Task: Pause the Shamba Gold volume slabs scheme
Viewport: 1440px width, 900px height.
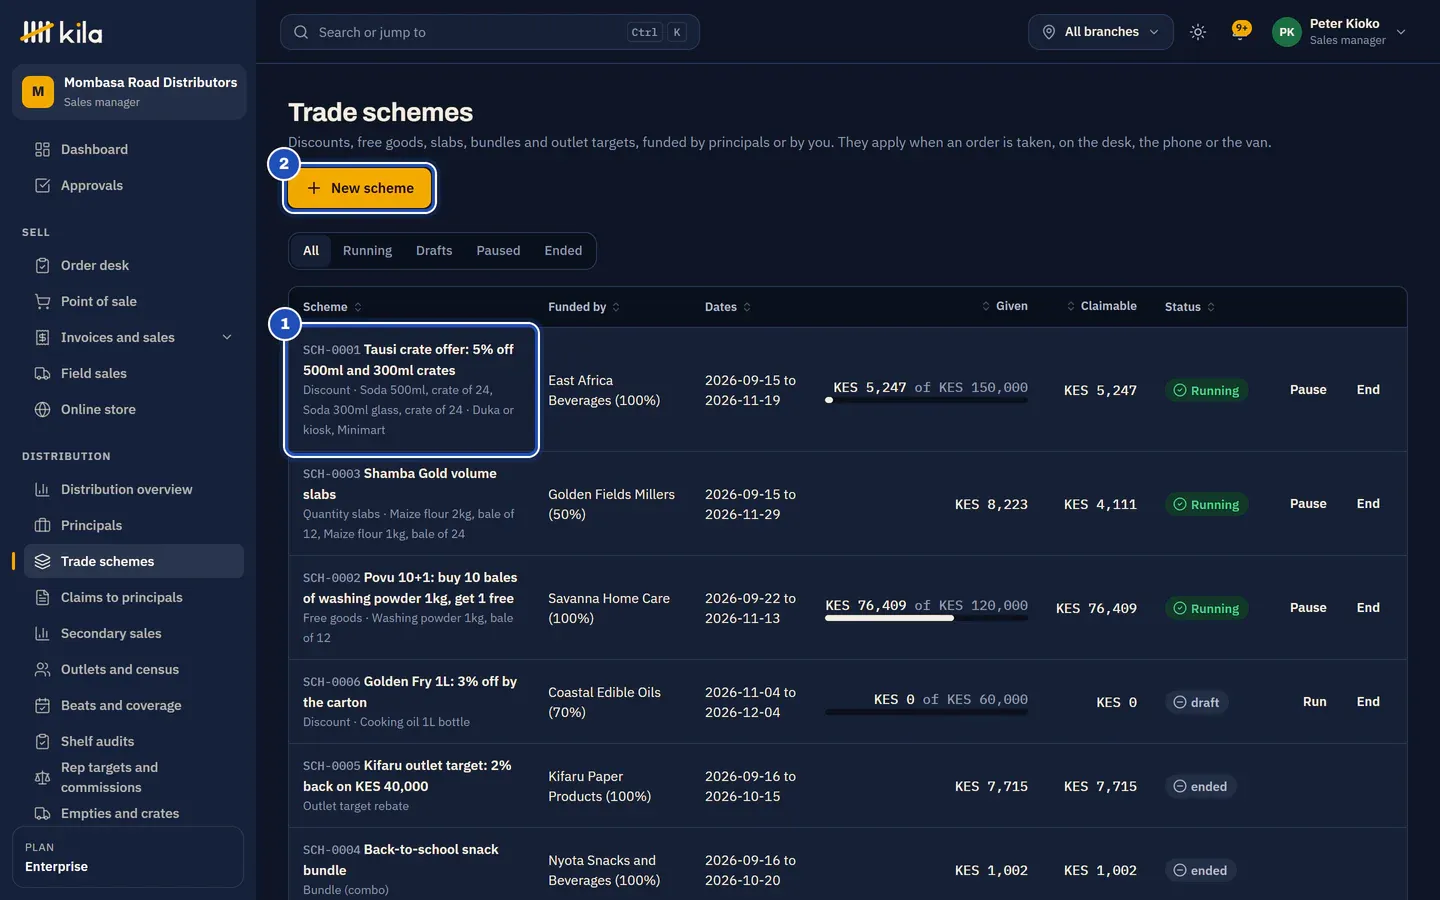Action: pos(1308,504)
